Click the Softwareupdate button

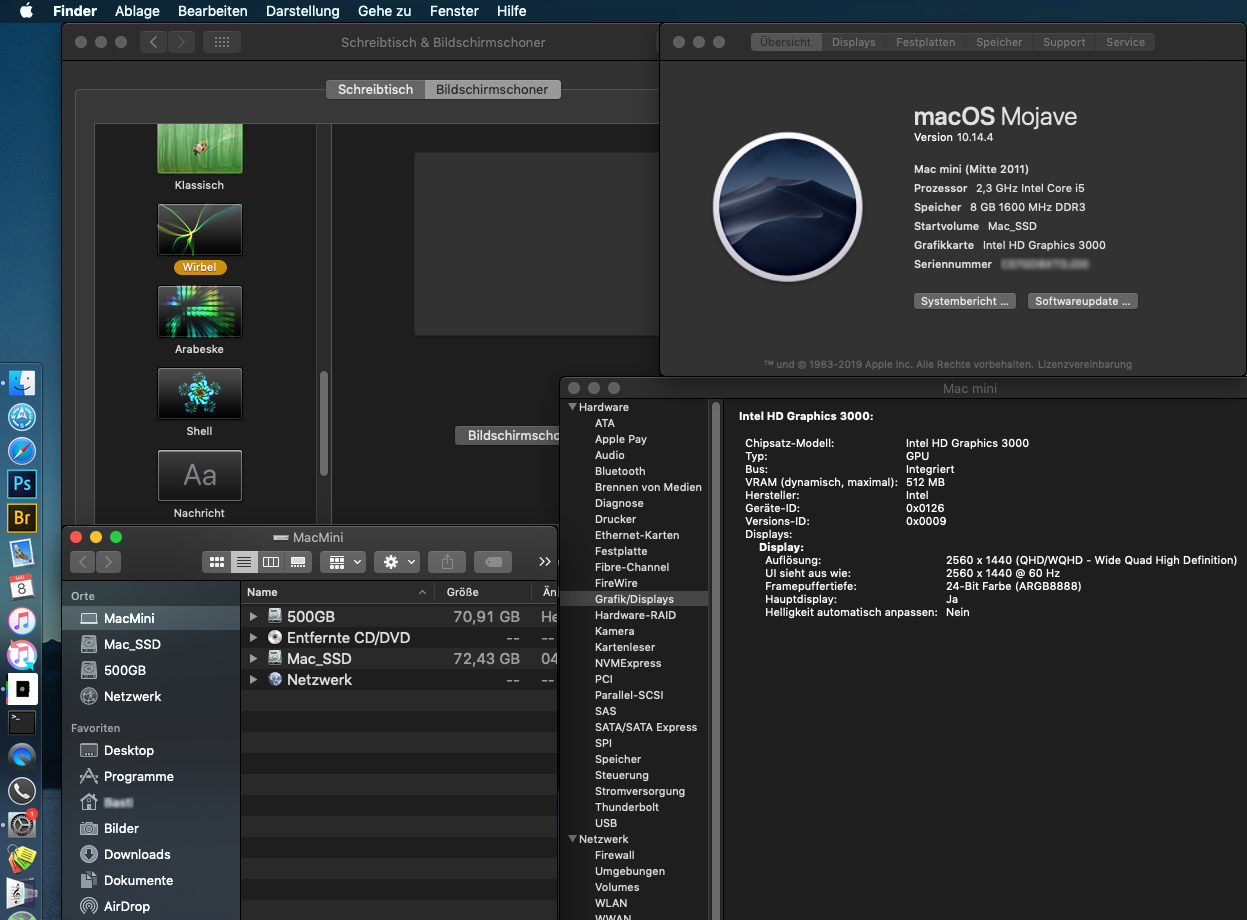point(1082,301)
